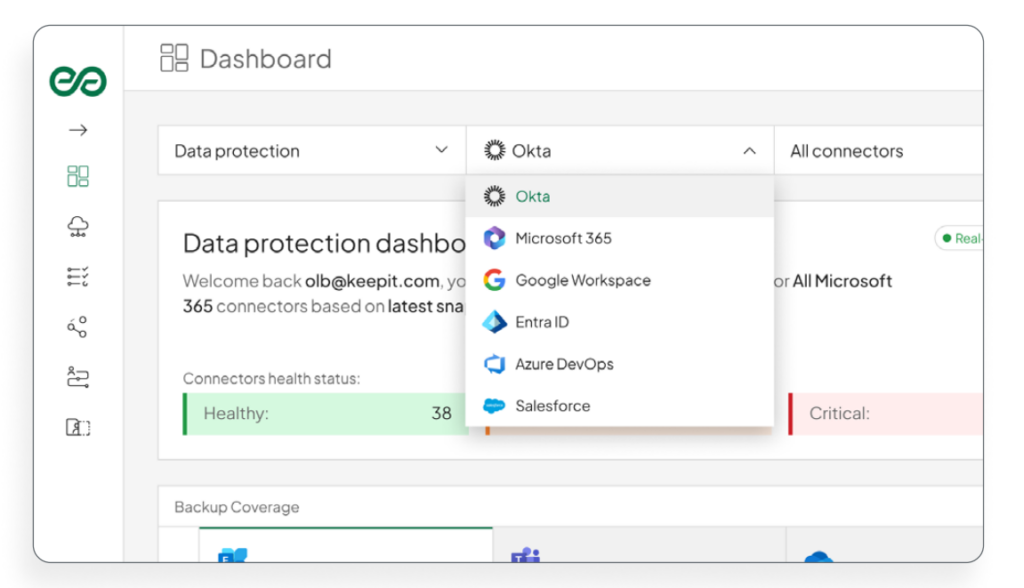Viewport: 1024px width, 588px height.
Task: Collapse the Okta dropdown chevron
Action: 749,151
